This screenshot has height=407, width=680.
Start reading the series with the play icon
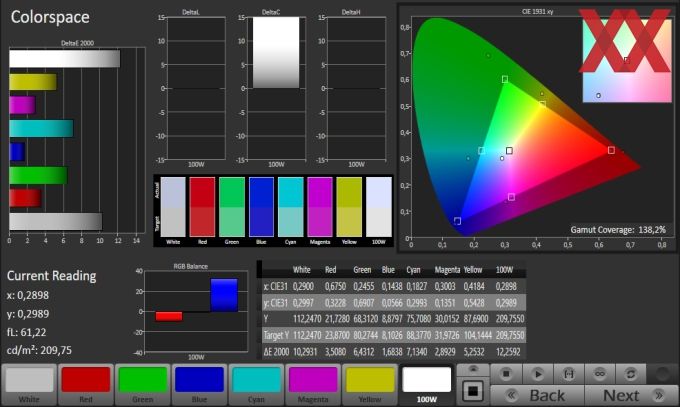tap(538, 374)
